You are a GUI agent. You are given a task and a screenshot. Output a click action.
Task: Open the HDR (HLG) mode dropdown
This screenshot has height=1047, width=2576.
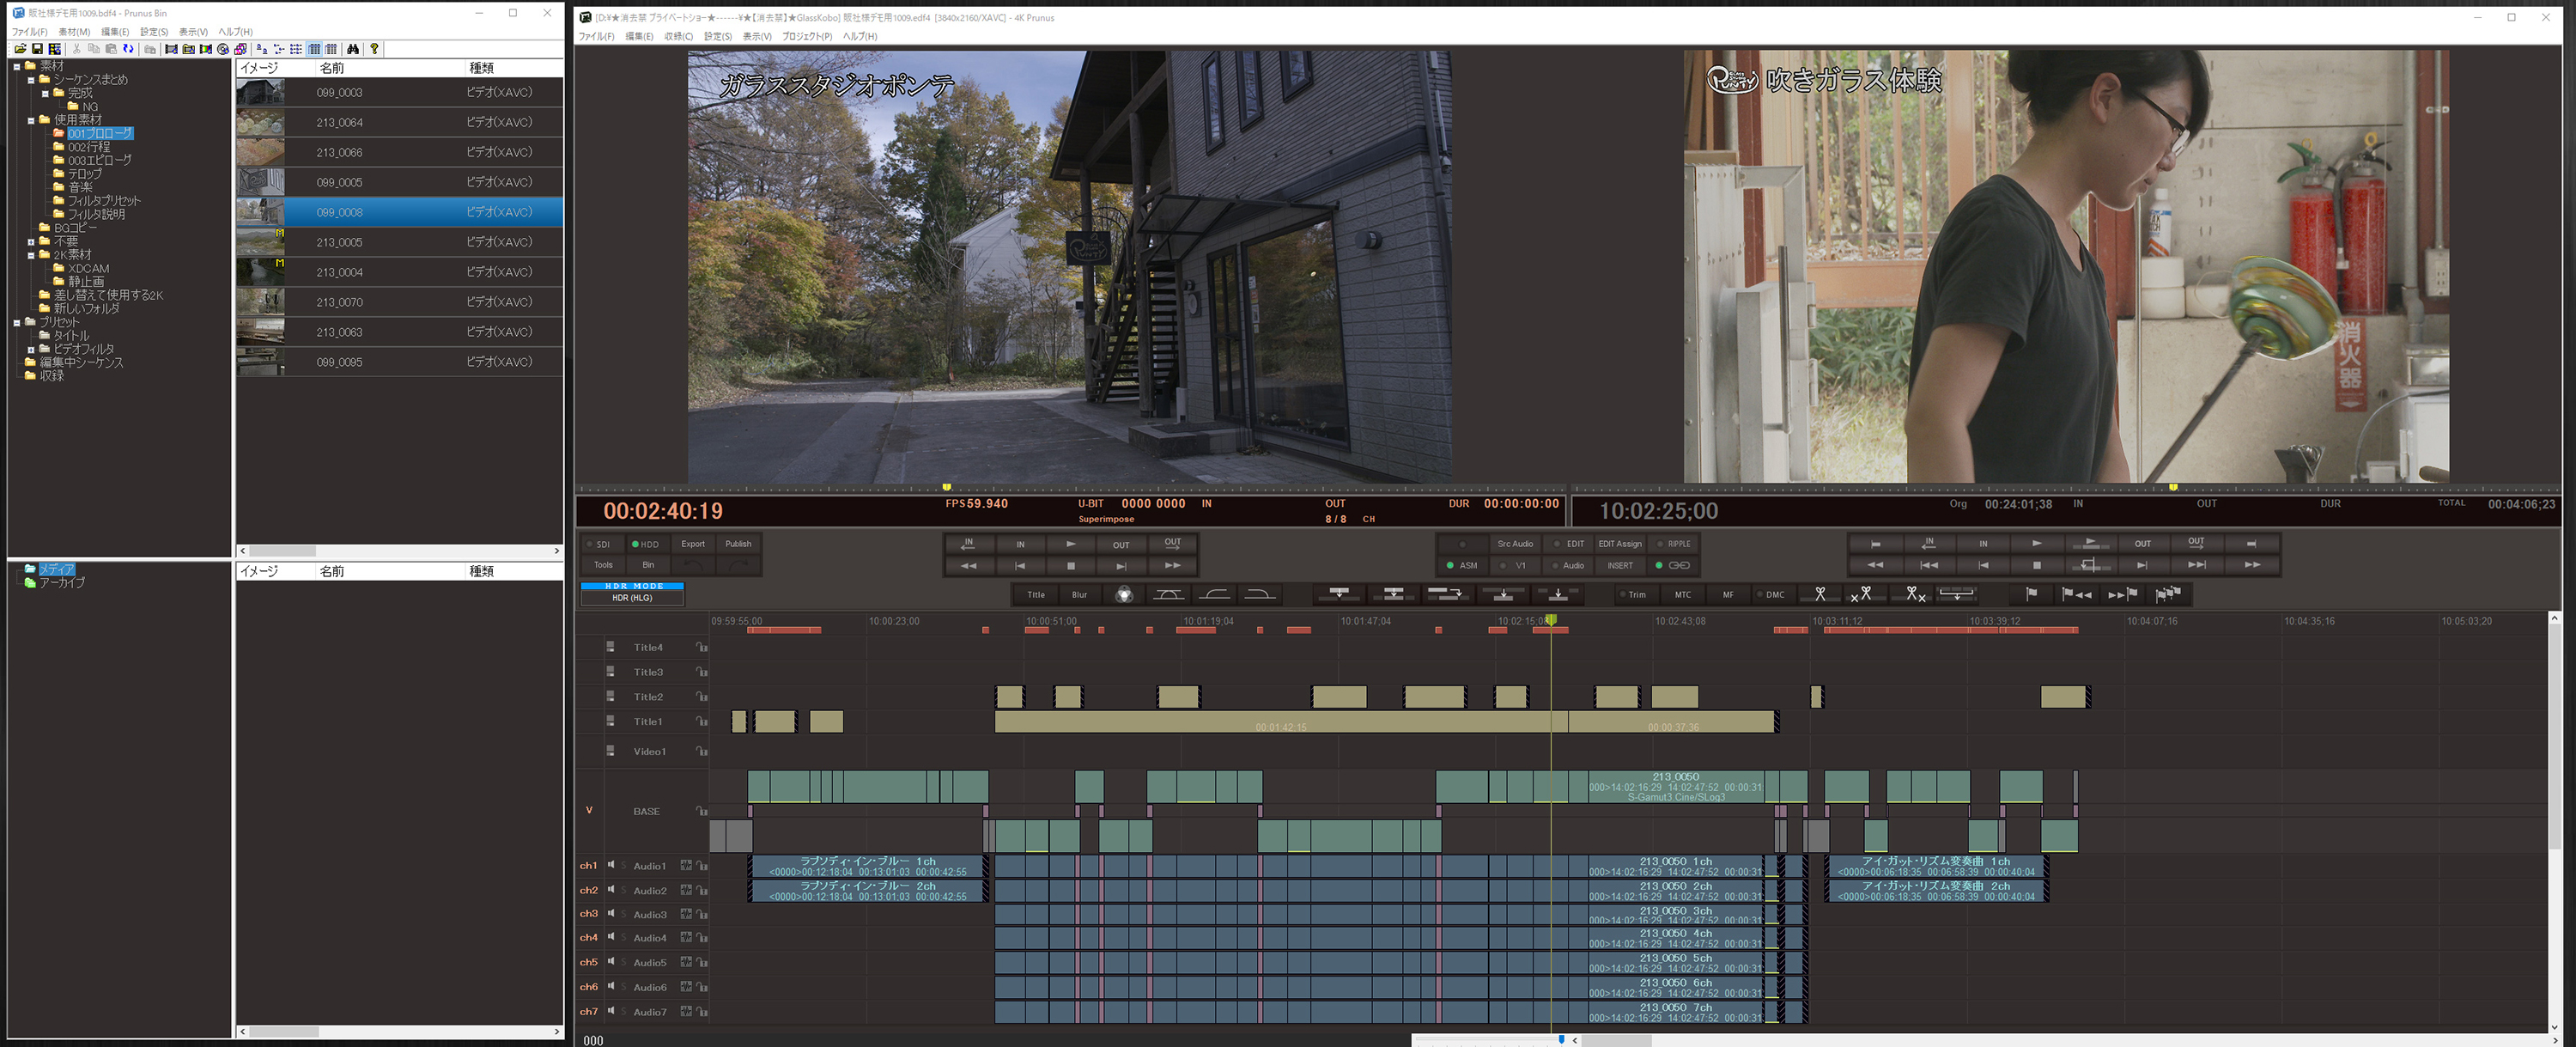click(632, 598)
